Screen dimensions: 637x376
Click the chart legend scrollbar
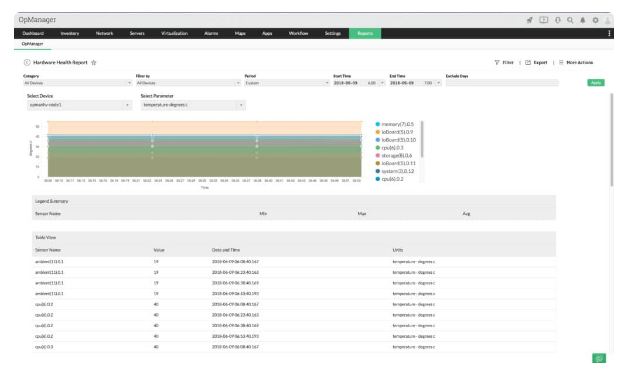[x=422, y=139]
